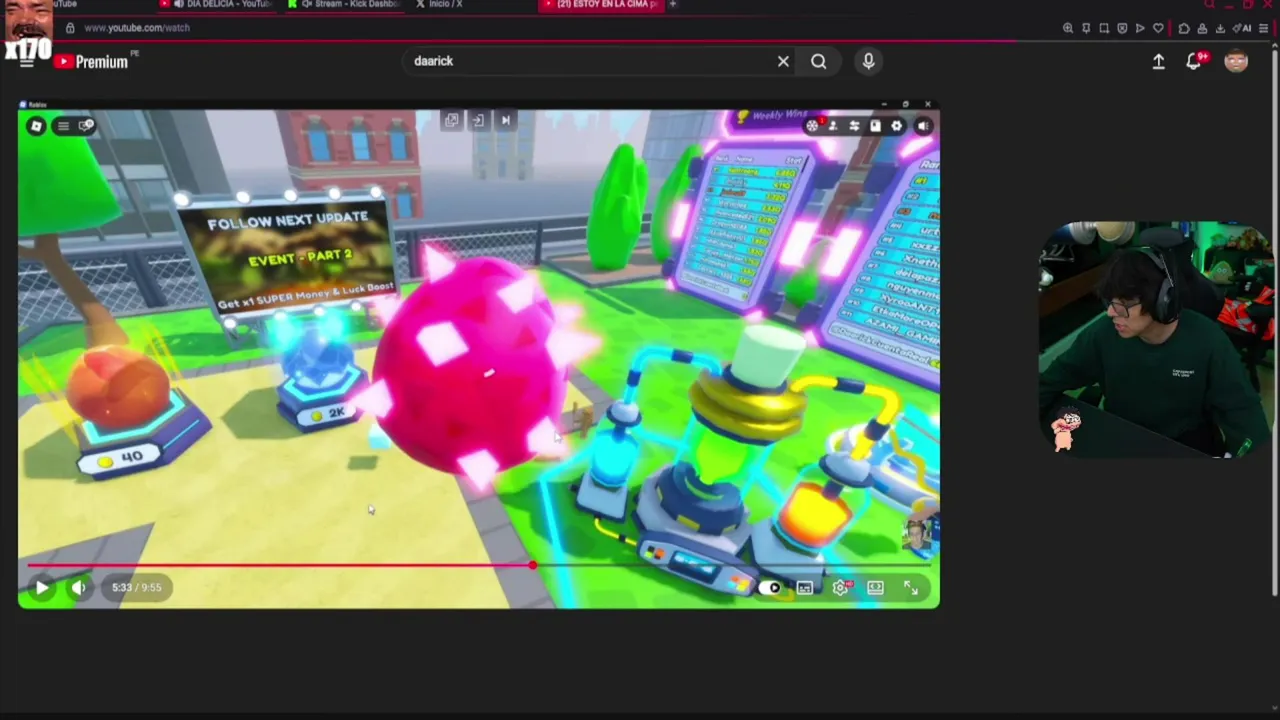Click the screenshot/copy icon at top center
Screen dimensions: 1280x720
452,120
